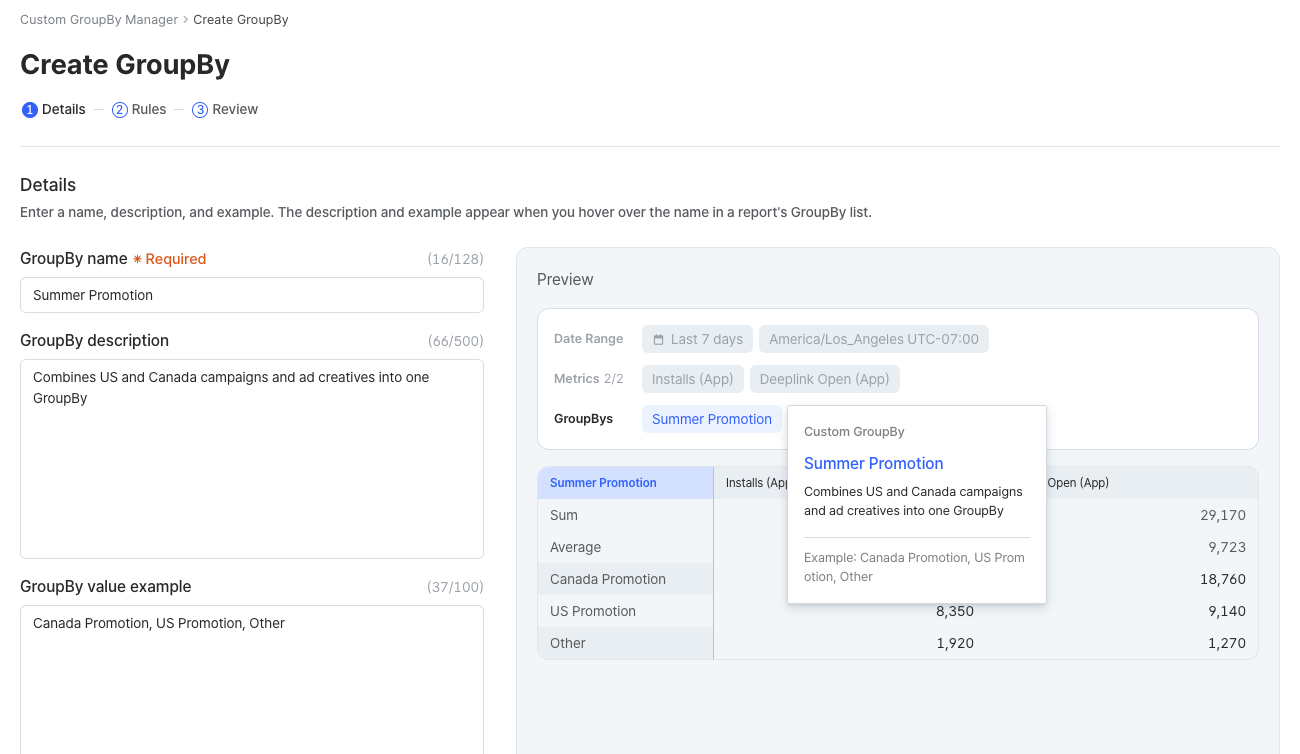Click the (16/128) character counter
Image resolution: width=1300 pixels, height=754 pixels.
pyautogui.click(x=455, y=259)
